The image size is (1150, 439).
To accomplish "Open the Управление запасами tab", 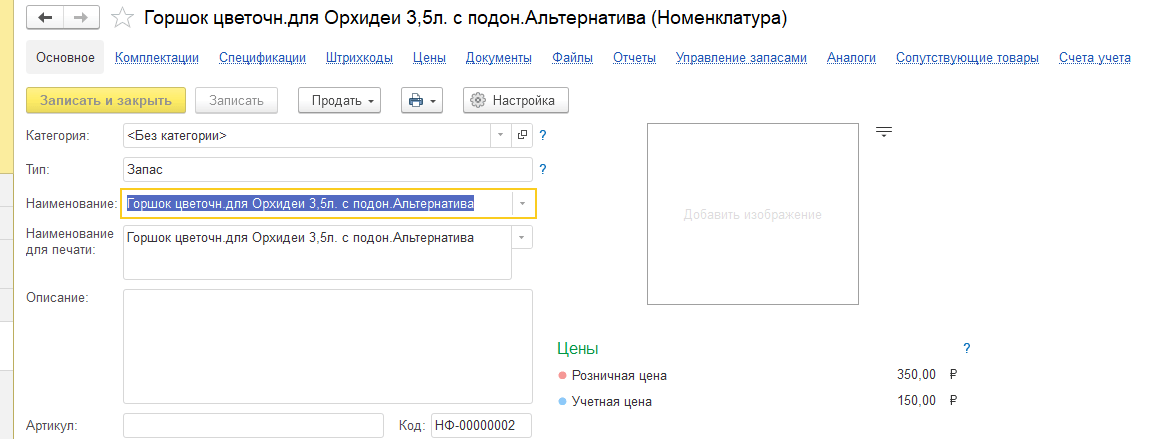I will tap(740, 58).
